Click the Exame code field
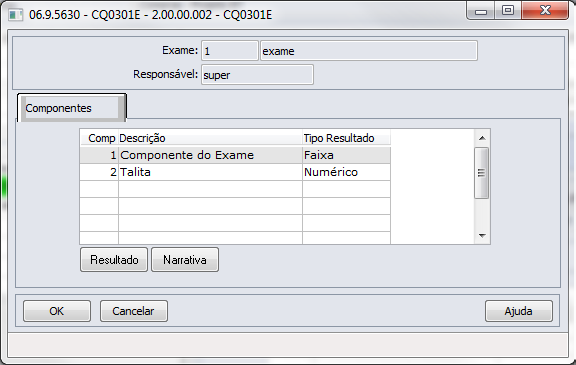The height and width of the screenshot is (365, 576). 230,51
